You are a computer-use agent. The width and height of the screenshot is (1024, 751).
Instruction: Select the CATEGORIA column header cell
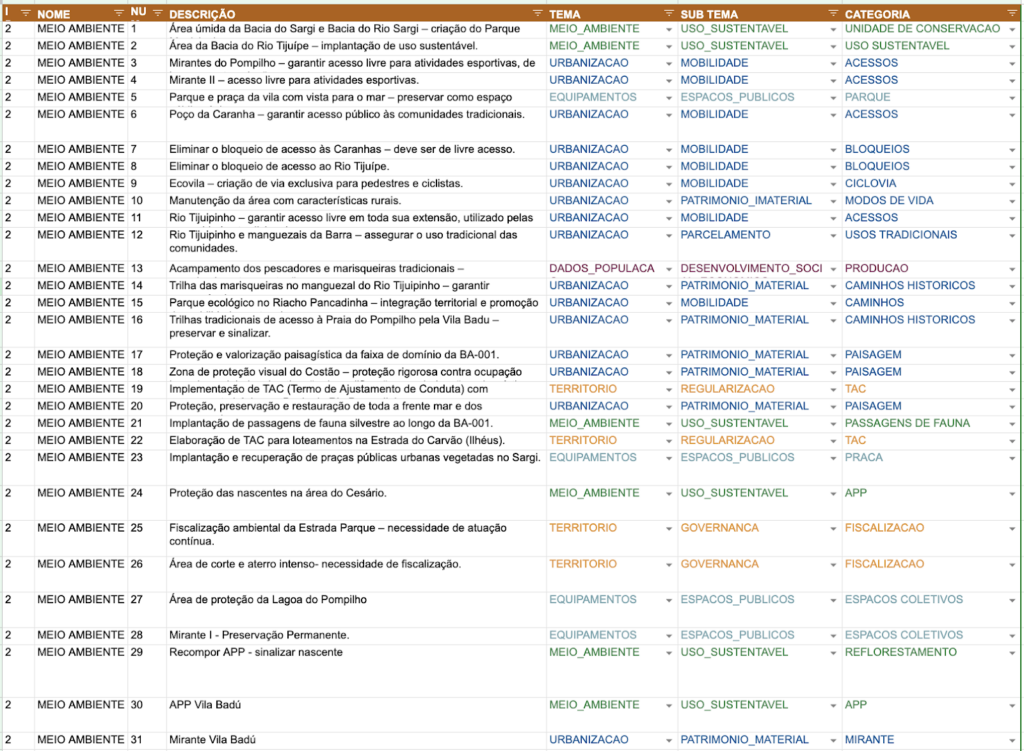pyautogui.click(x=920, y=14)
